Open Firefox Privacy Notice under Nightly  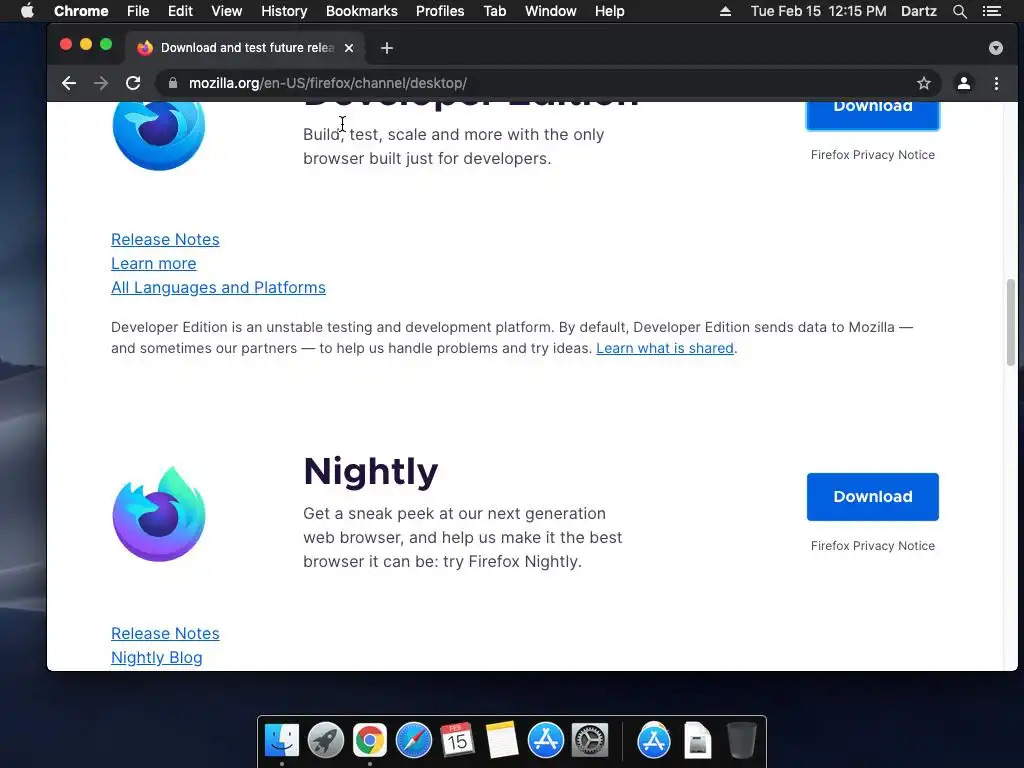[x=872, y=545]
